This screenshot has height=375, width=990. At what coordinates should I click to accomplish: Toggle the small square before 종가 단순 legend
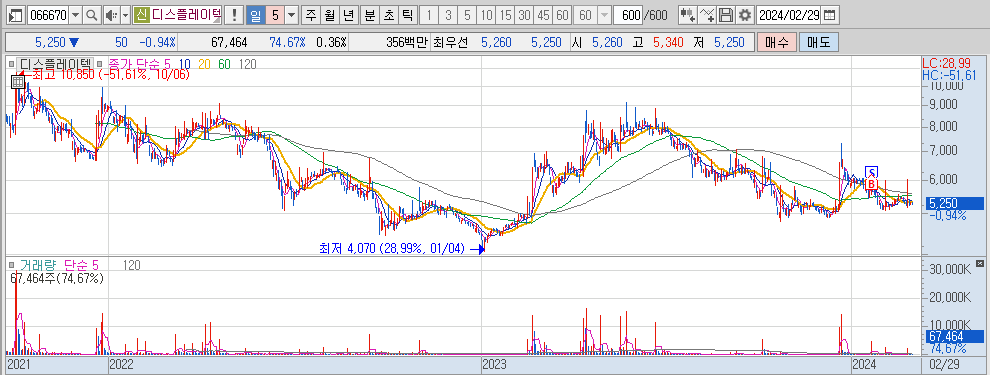pos(100,63)
